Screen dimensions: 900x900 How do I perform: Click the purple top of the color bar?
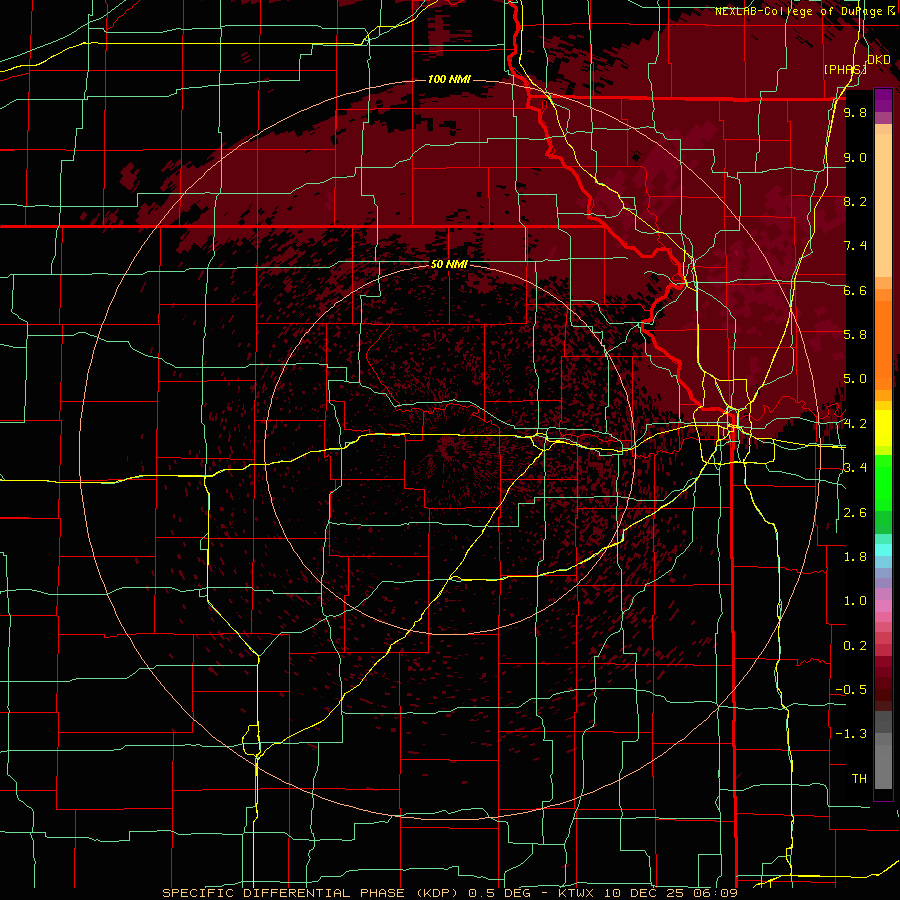(x=883, y=100)
